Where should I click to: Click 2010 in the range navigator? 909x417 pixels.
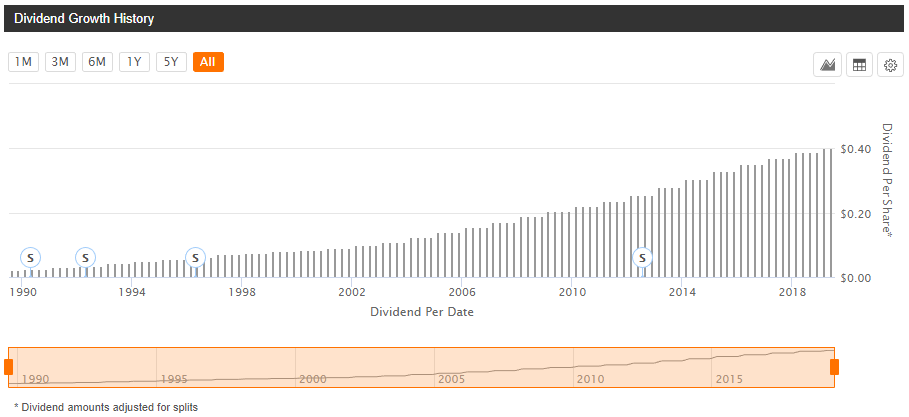590,380
